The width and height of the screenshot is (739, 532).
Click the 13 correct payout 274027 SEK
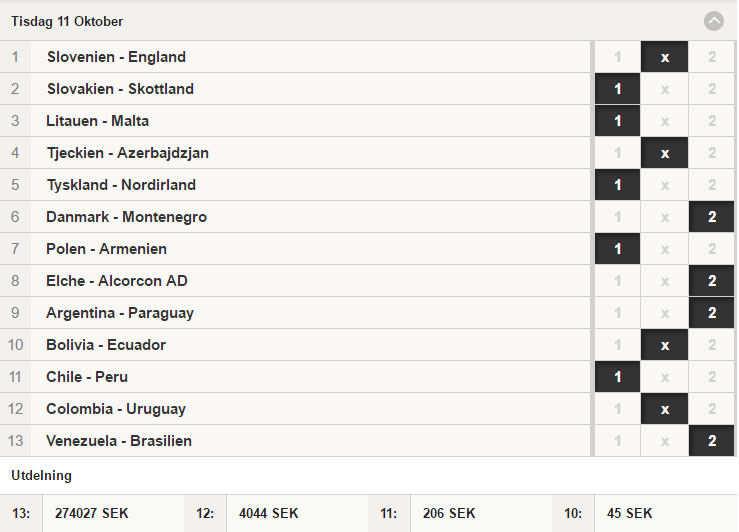(x=91, y=513)
